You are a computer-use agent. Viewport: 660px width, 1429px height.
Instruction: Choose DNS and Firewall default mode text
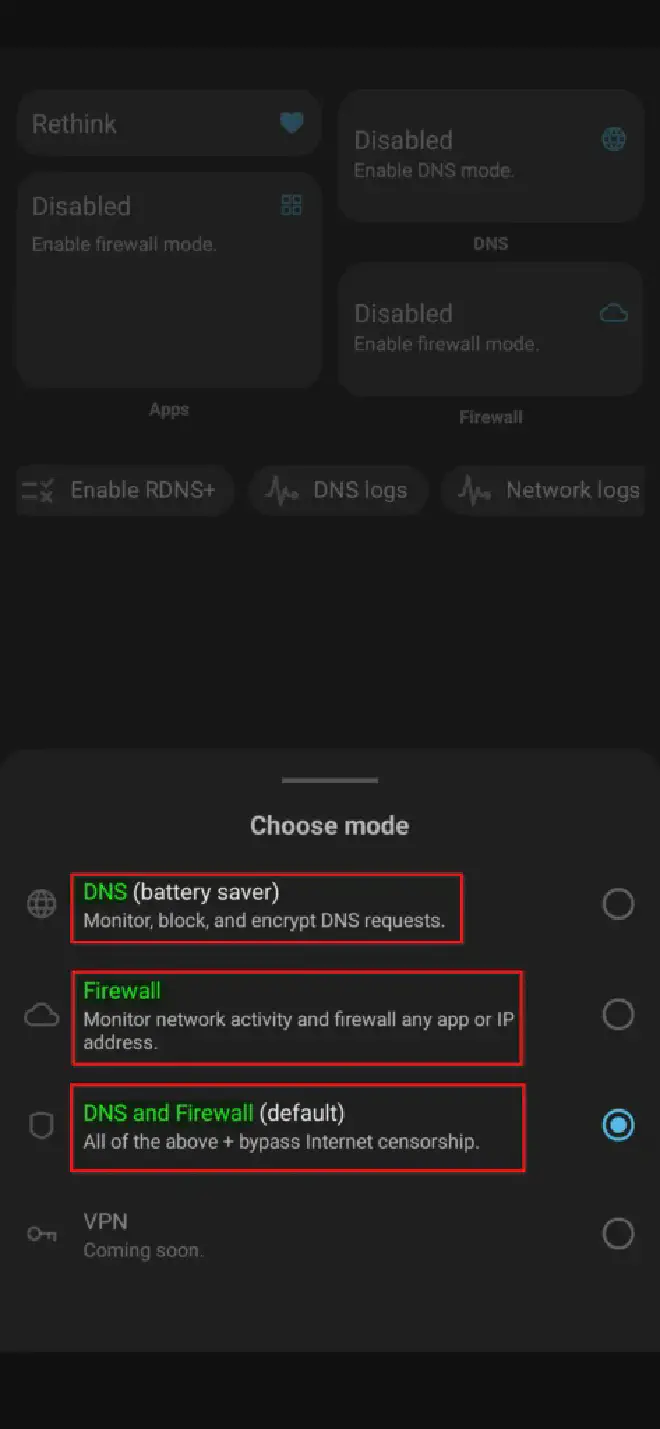click(214, 1112)
